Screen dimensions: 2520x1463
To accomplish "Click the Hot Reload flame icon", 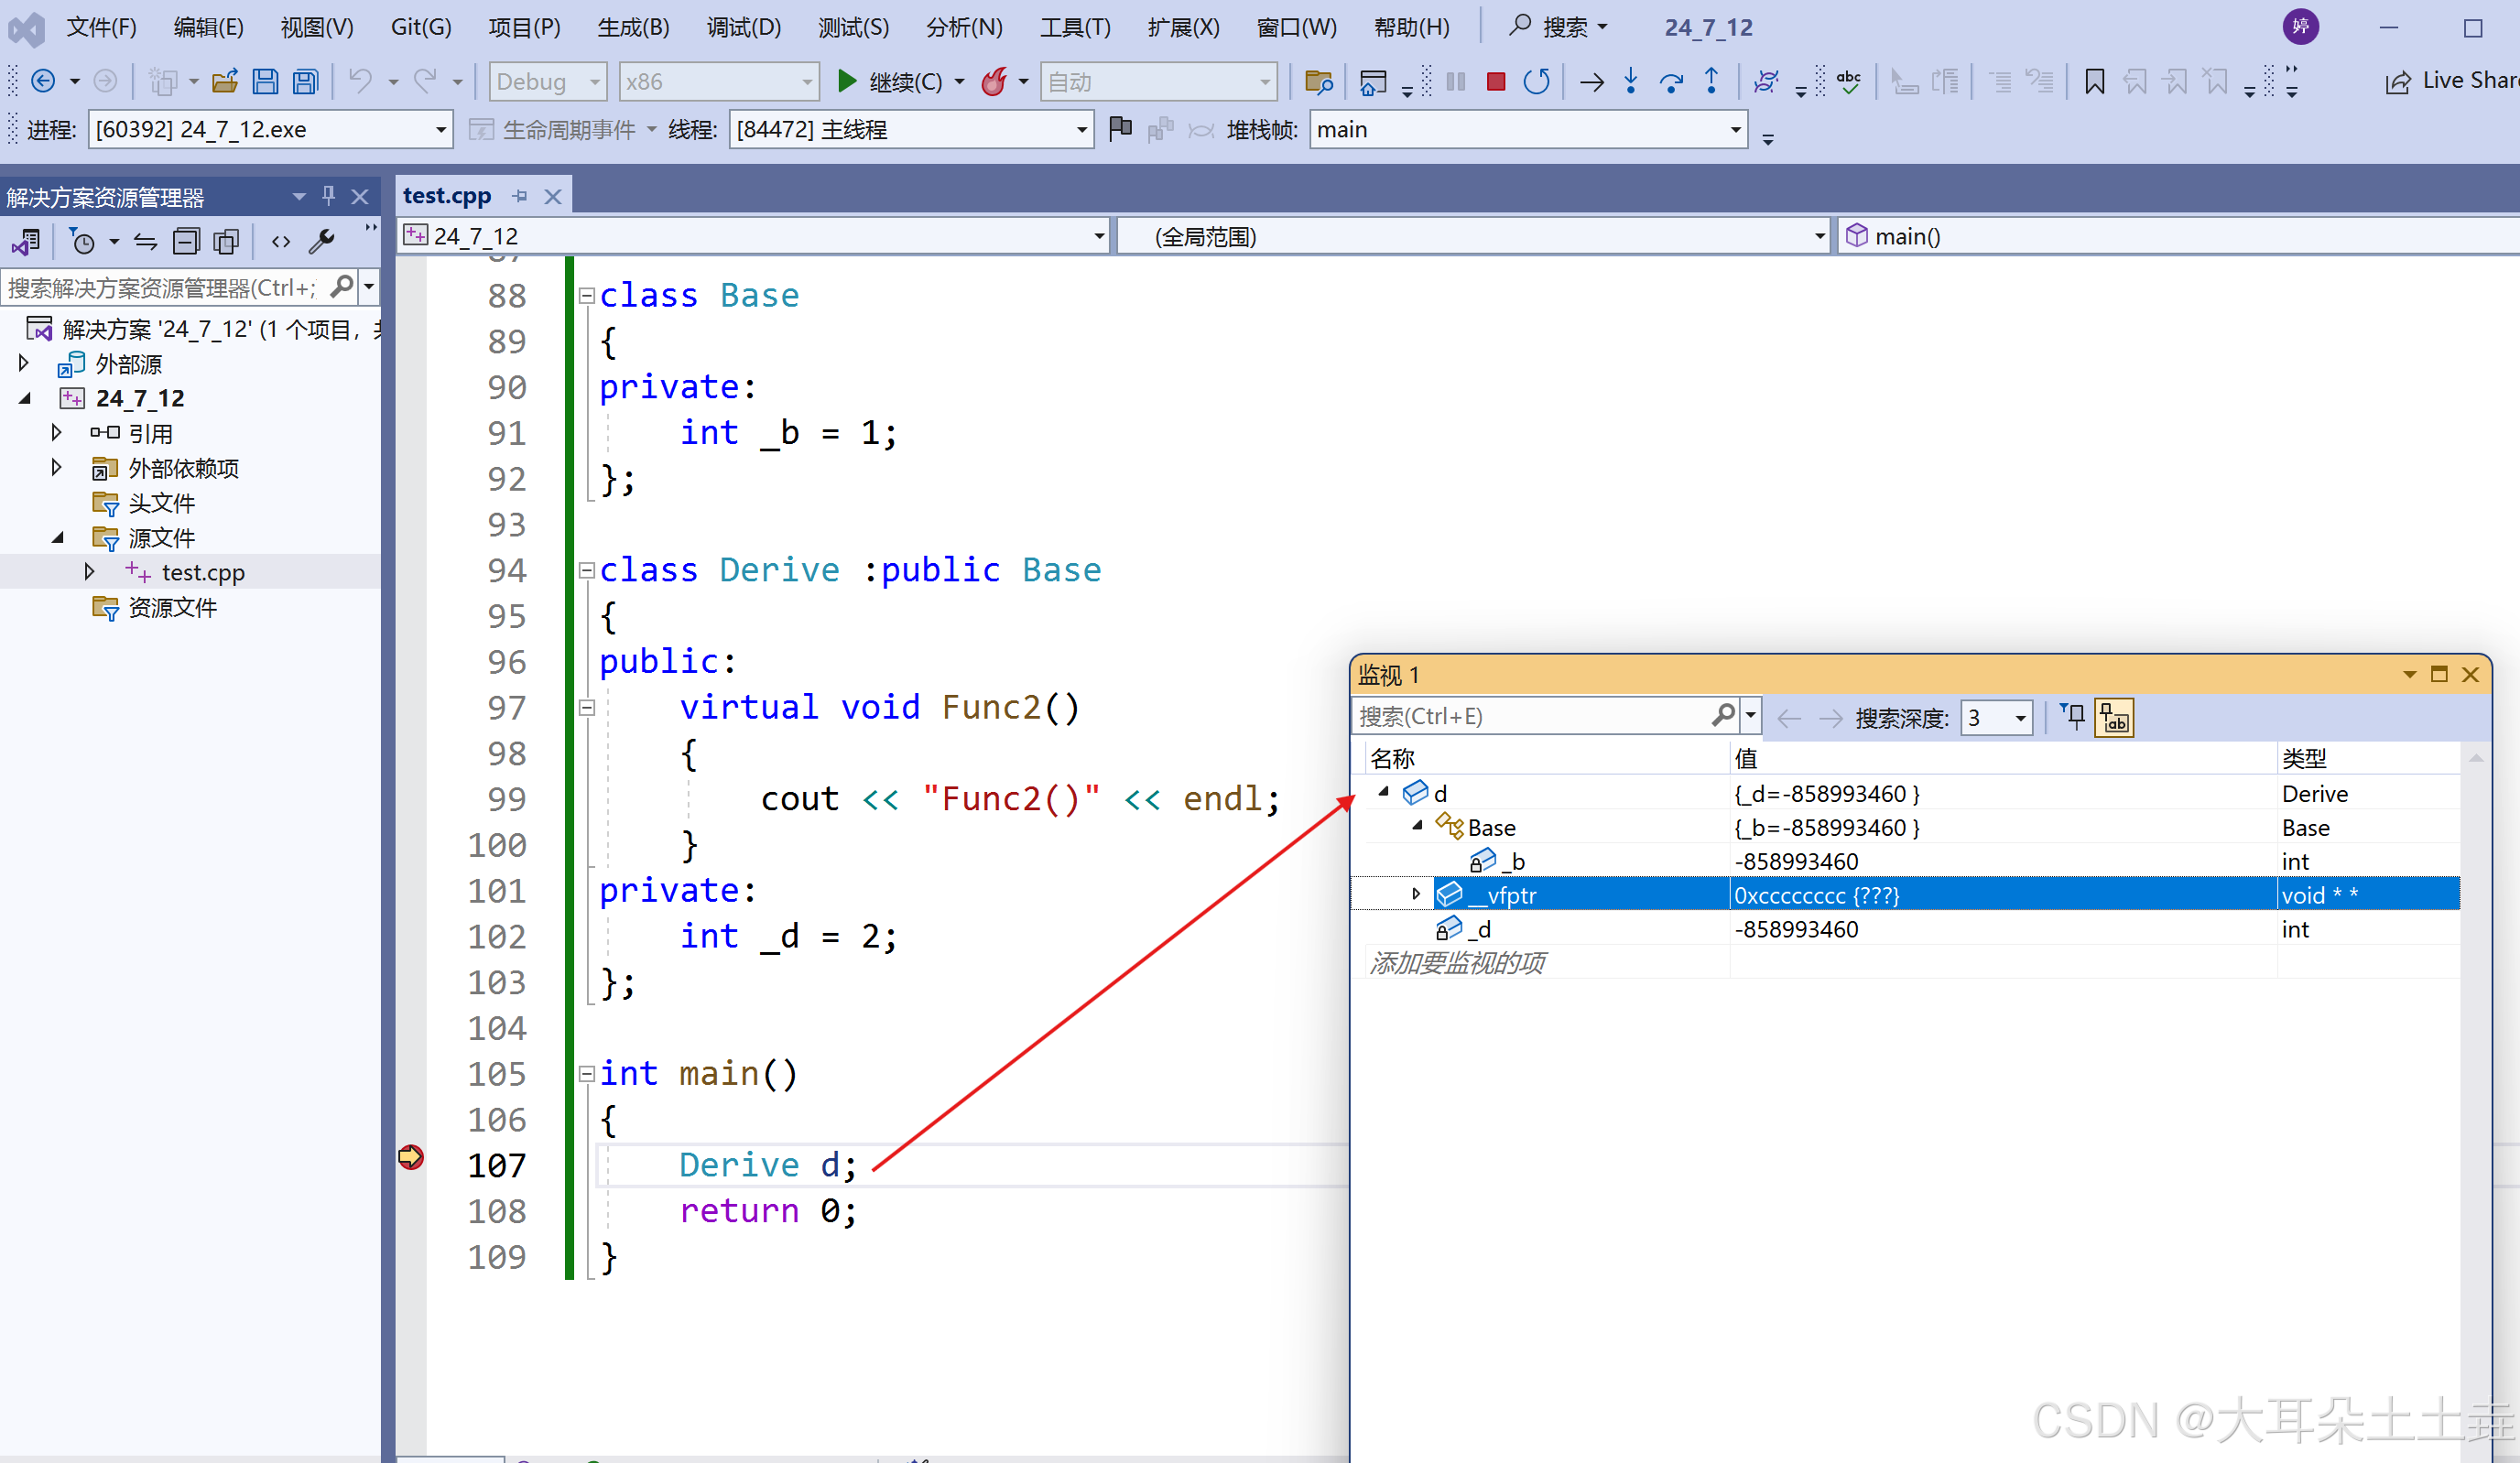I will pos(994,82).
